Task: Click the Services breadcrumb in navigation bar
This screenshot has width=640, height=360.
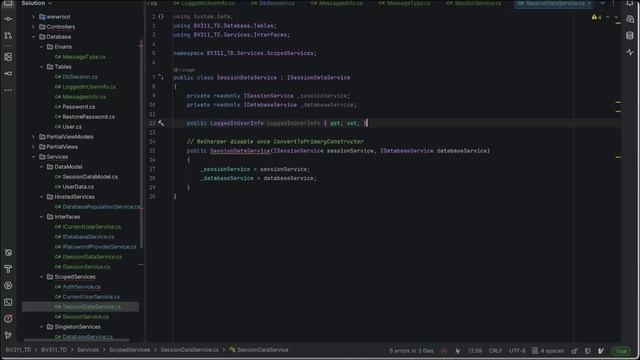Action: point(88,350)
